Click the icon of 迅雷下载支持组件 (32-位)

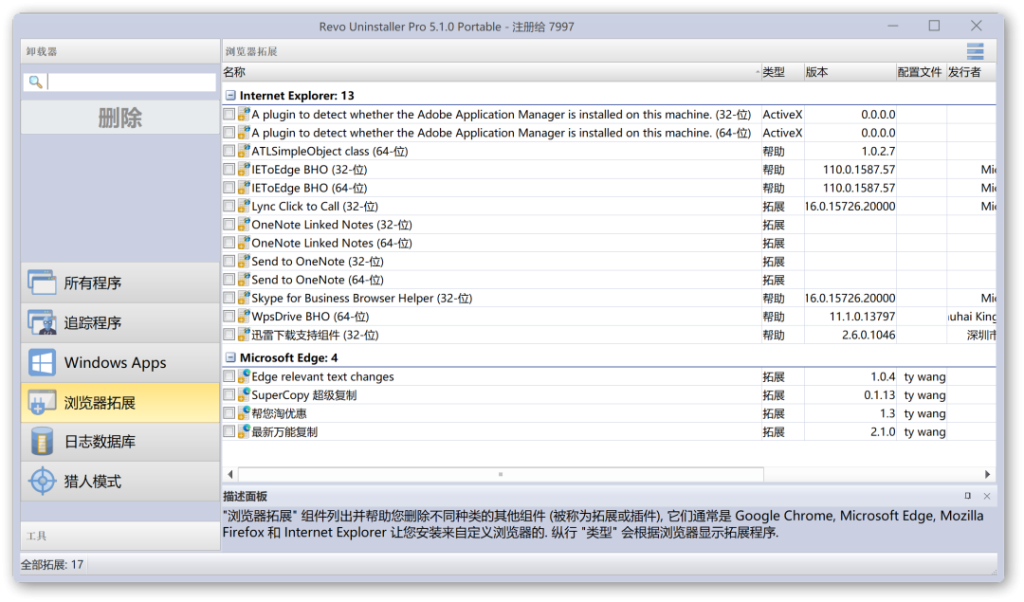click(x=244, y=334)
